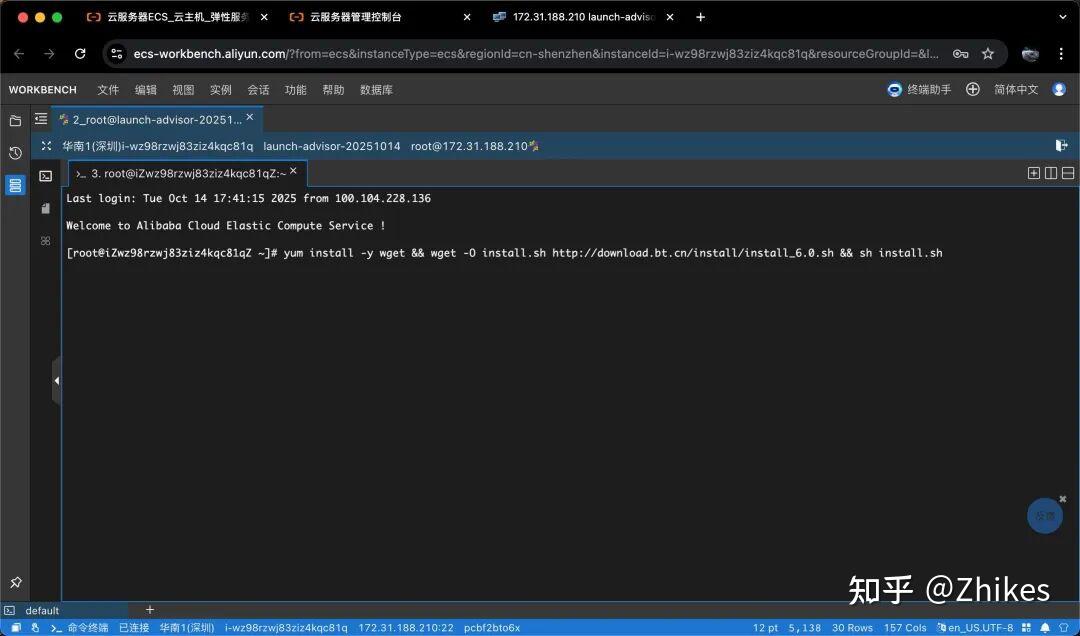The height and width of the screenshot is (636, 1080).
Task: Open the 简体中文 language dropdown
Action: pyautogui.click(x=1016, y=90)
